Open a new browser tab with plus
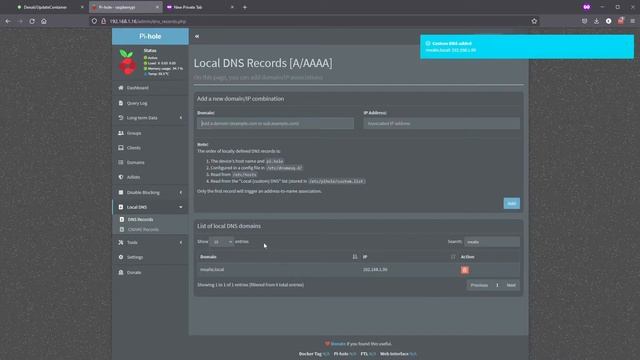 pyautogui.click(x=244, y=7)
